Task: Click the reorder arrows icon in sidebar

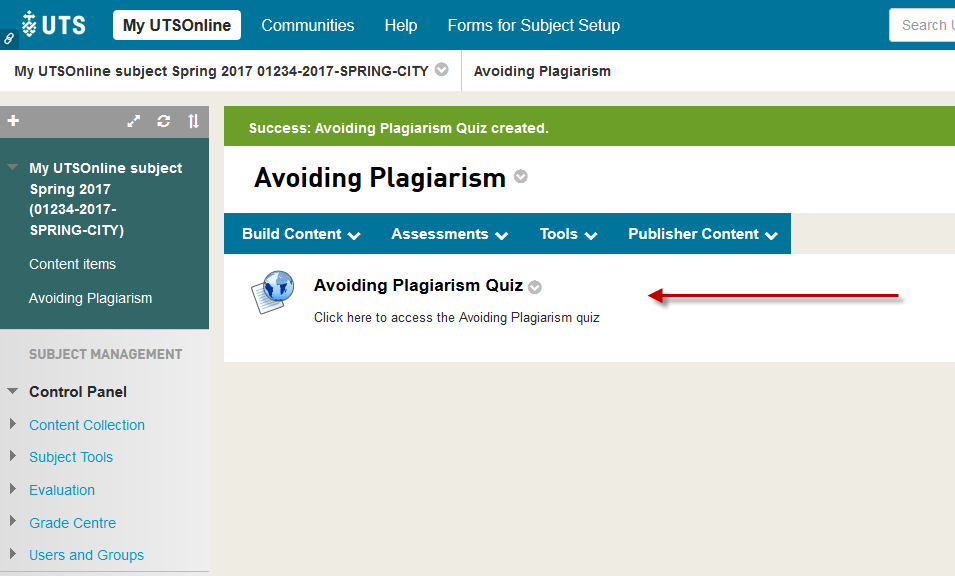Action: (x=193, y=122)
